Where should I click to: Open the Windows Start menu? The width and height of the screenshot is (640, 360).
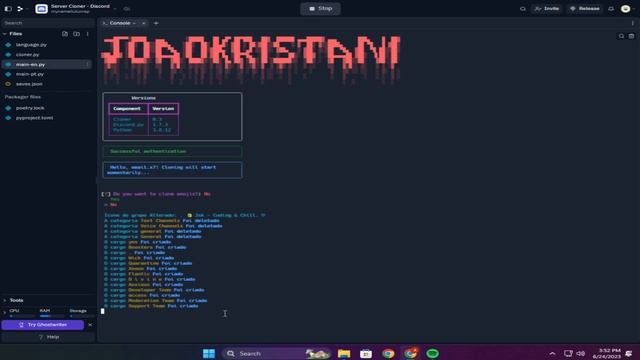click(x=209, y=353)
